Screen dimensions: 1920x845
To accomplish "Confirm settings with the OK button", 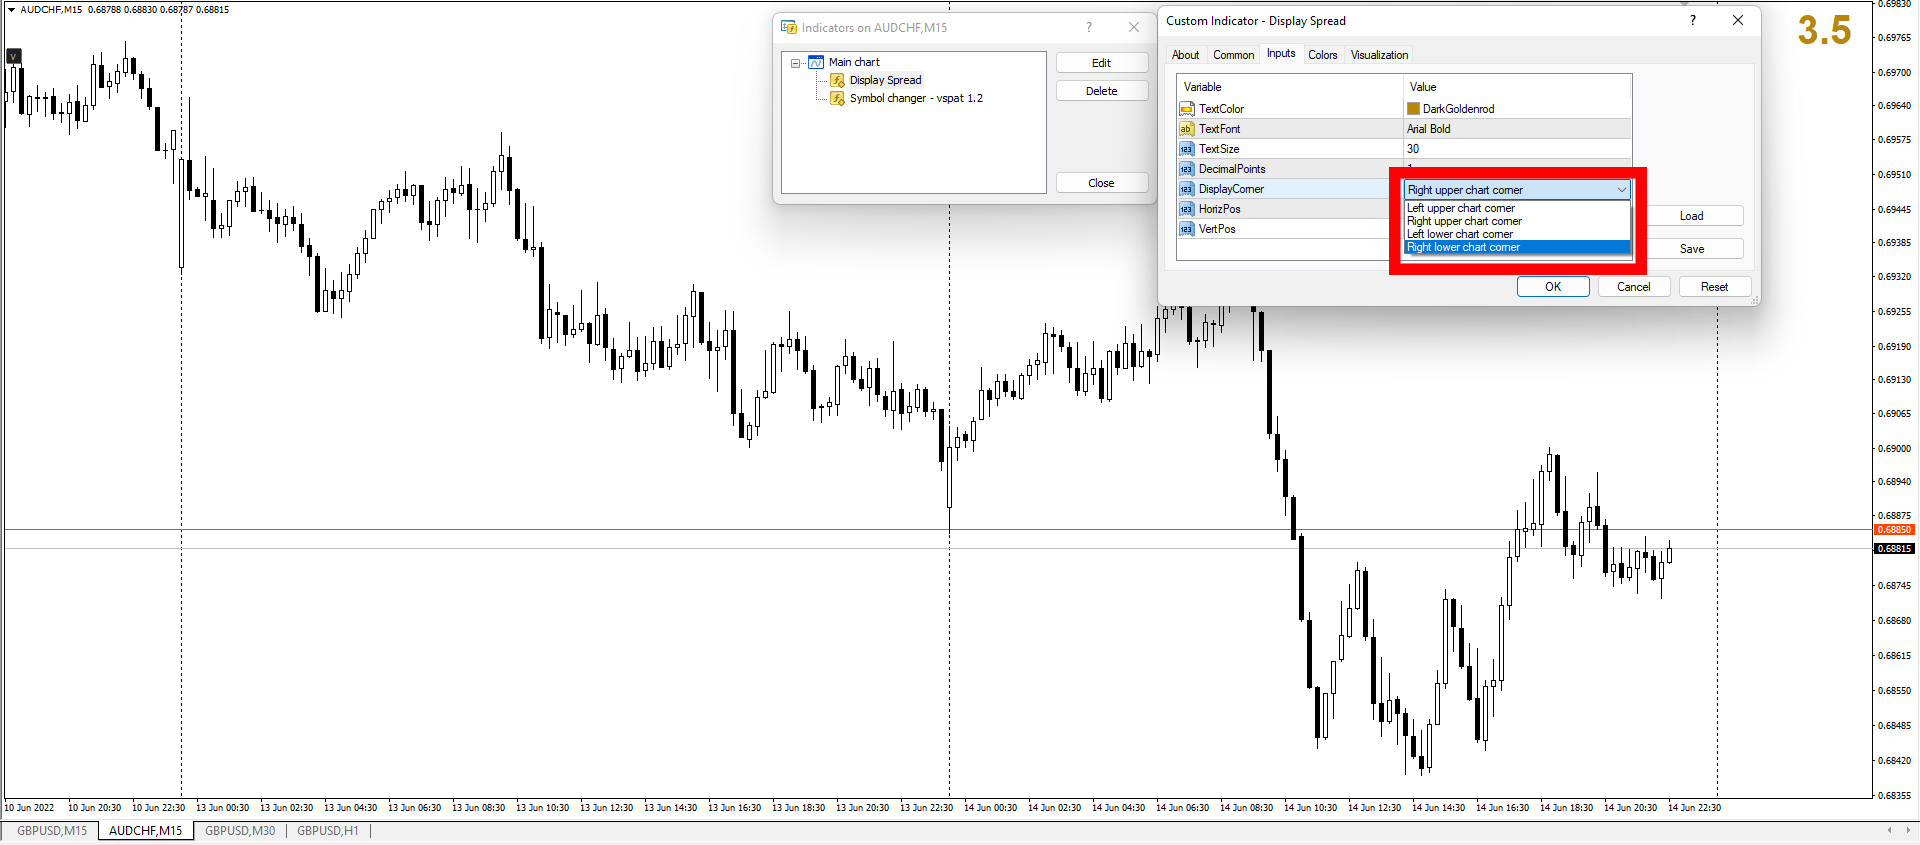I will click(1553, 287).
